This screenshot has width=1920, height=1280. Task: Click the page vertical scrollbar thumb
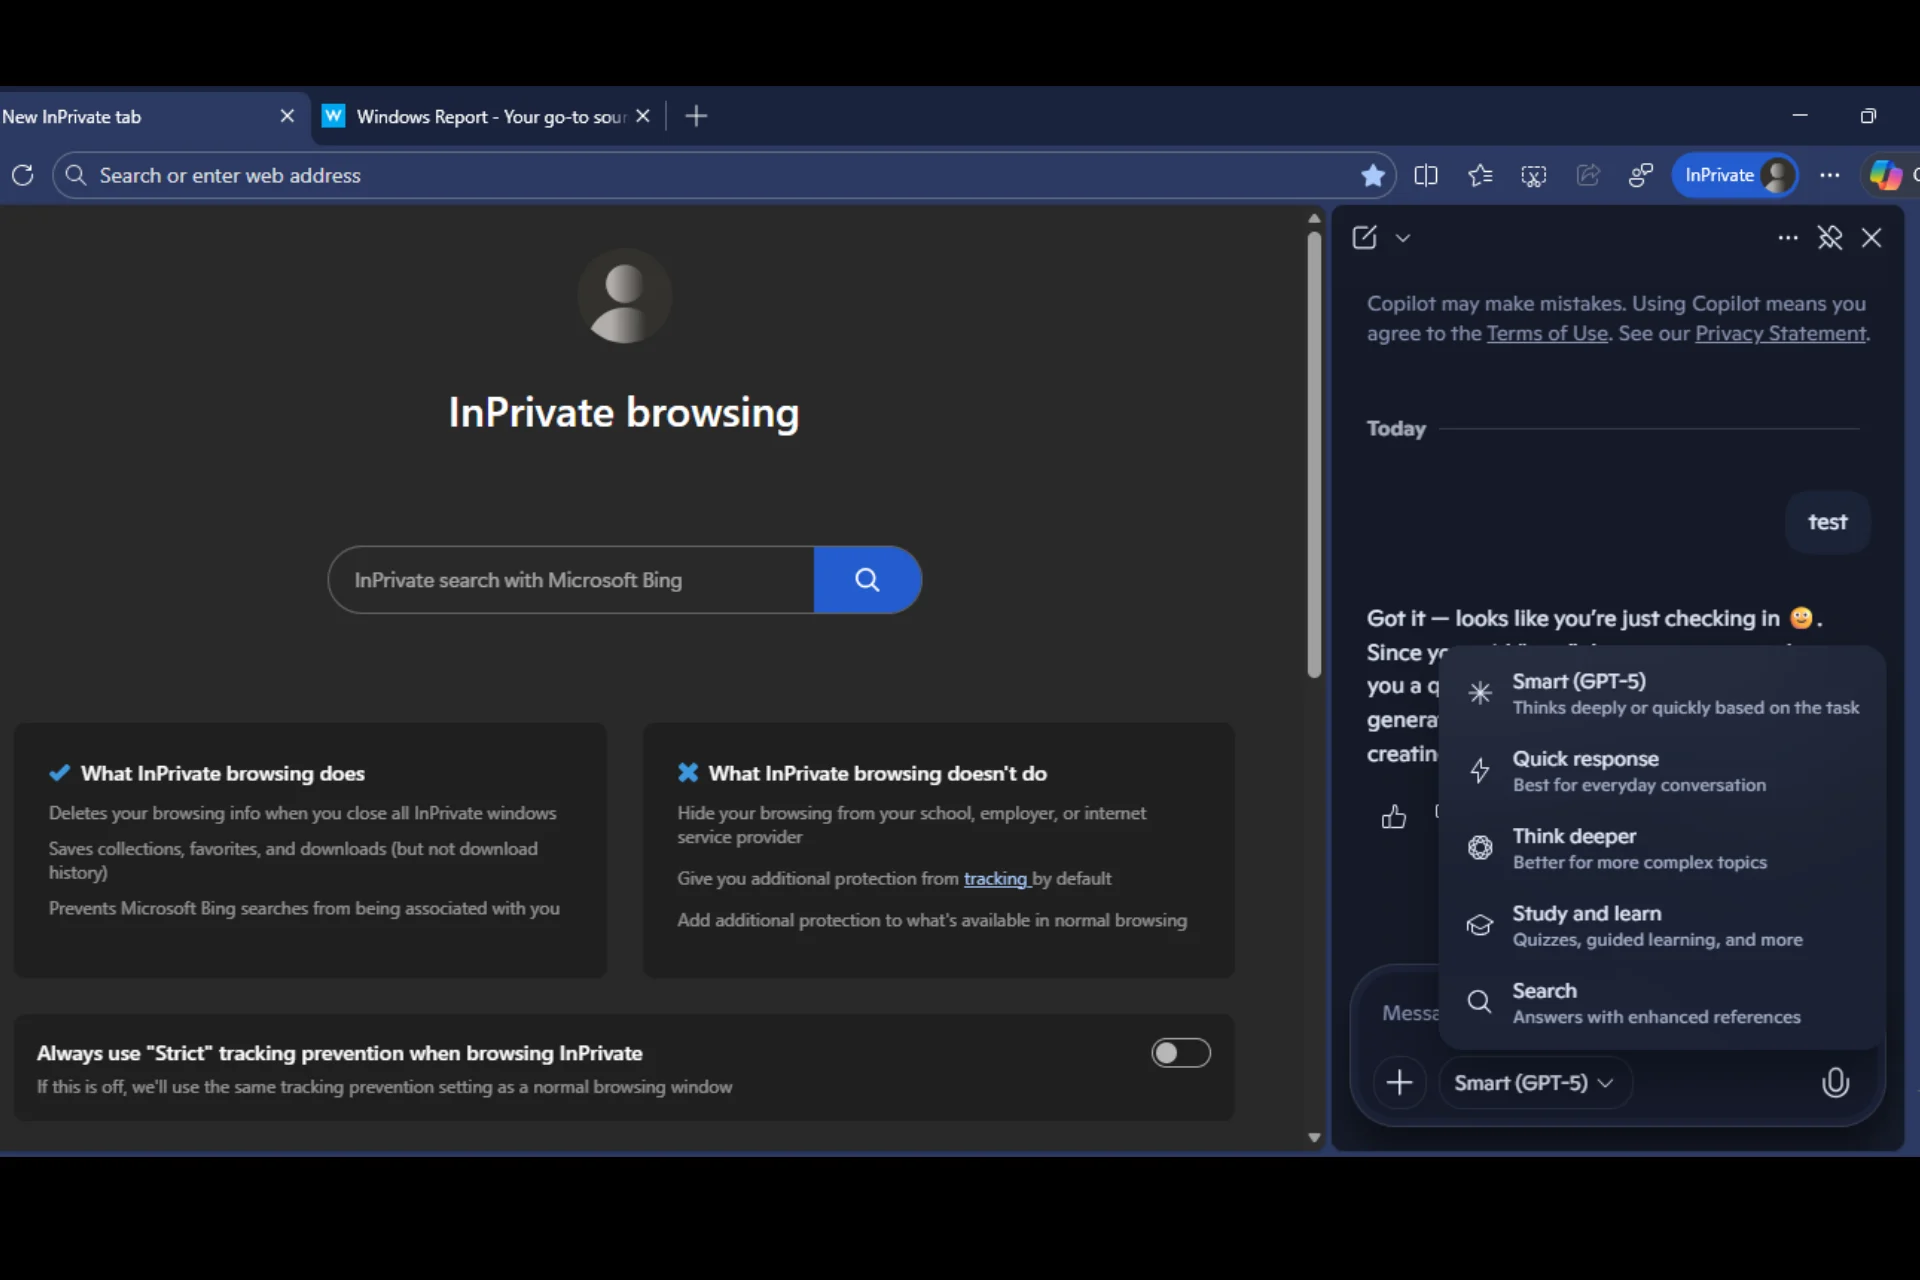point(1314,455)
